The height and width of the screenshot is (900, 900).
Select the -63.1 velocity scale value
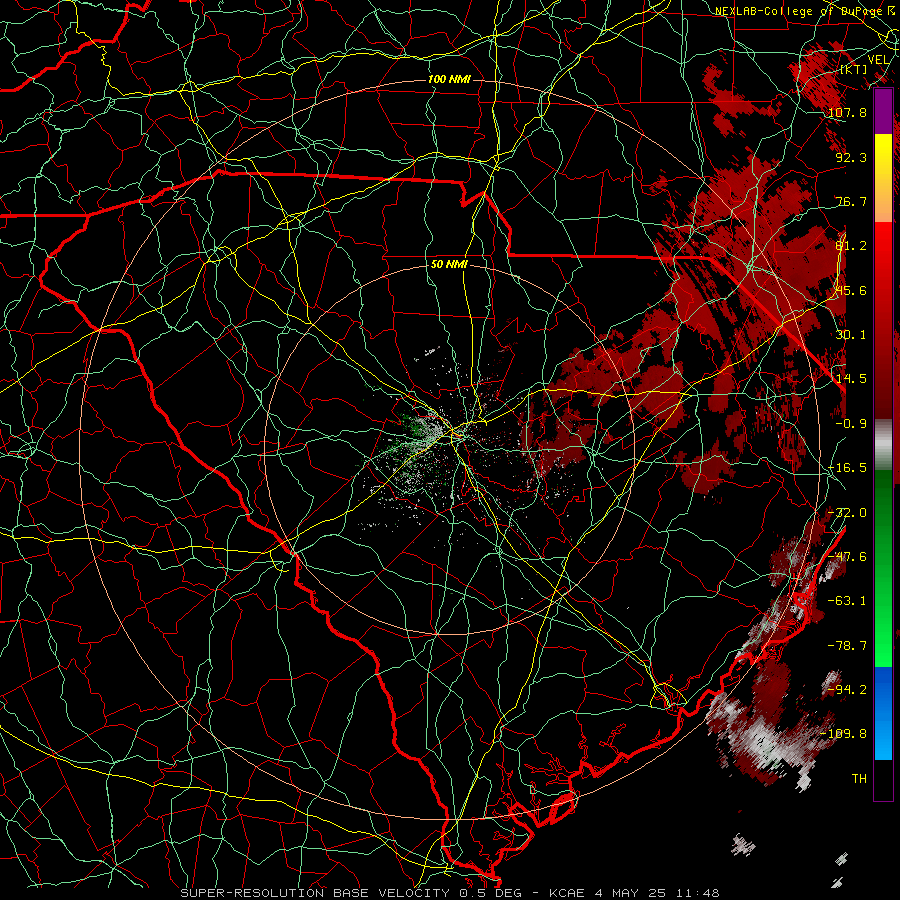click(x=847, y=601)
